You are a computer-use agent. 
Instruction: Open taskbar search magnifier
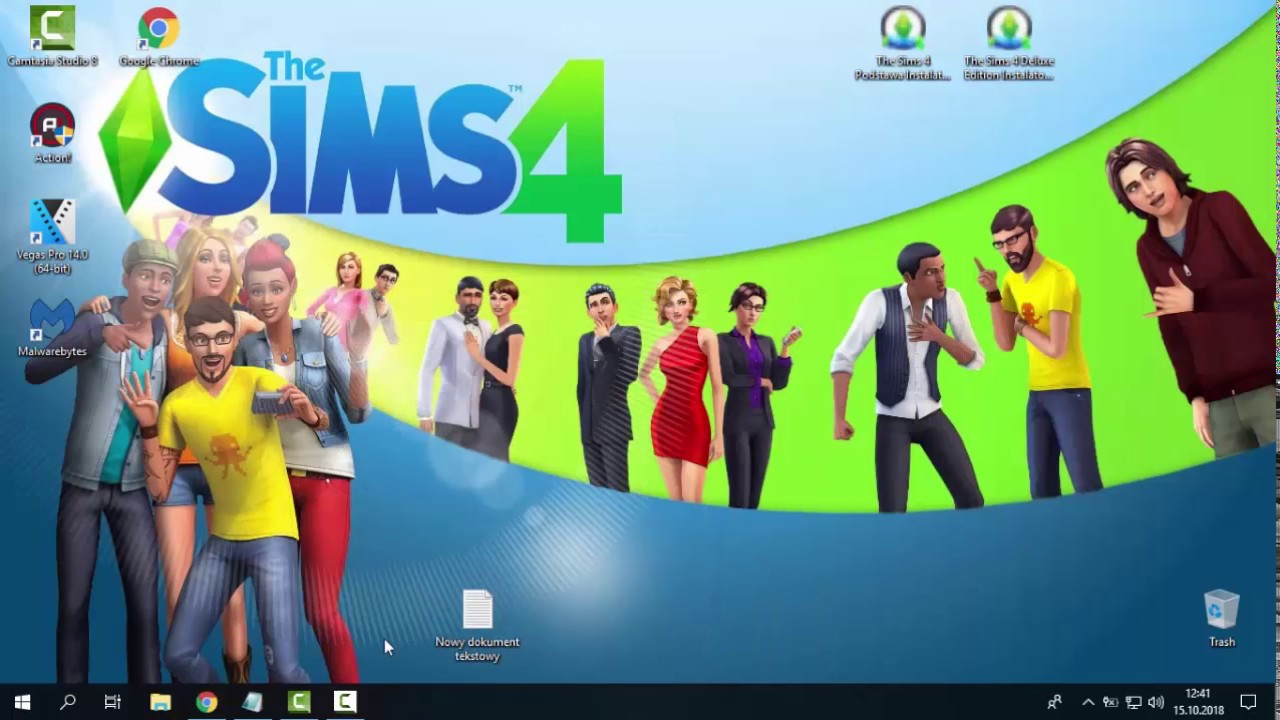tap(67, 702)
